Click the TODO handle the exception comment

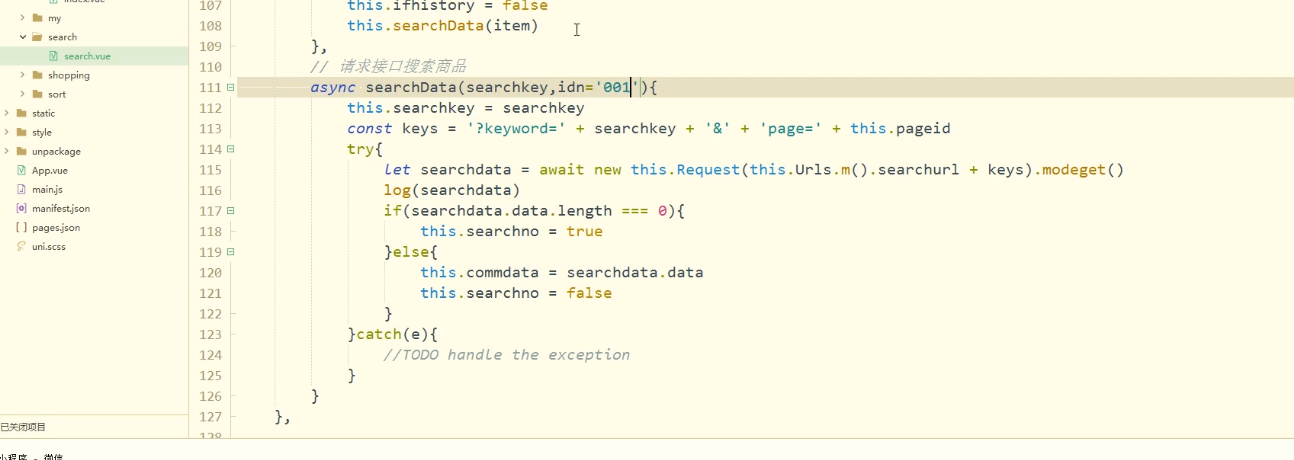click(x=507, y=355)
